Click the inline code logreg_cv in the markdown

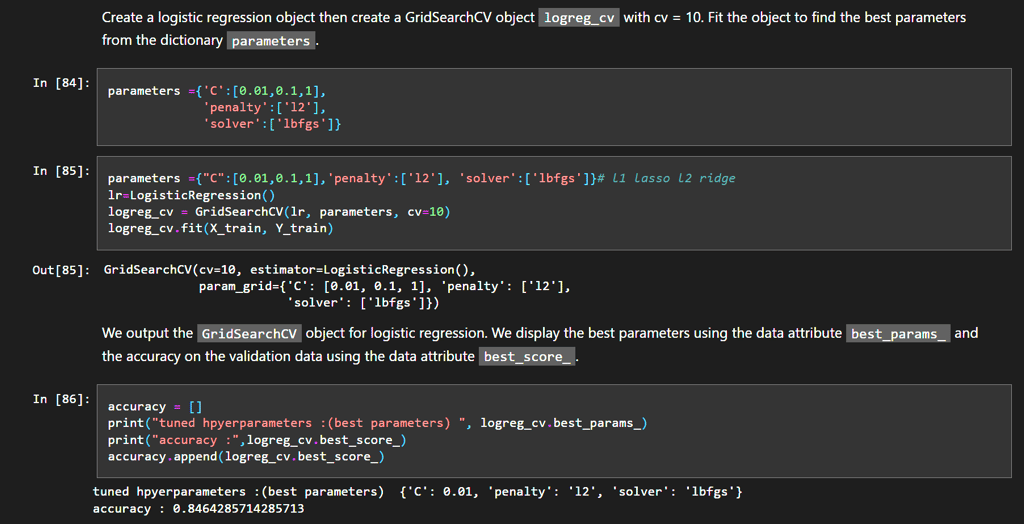(x=579, y=18)
